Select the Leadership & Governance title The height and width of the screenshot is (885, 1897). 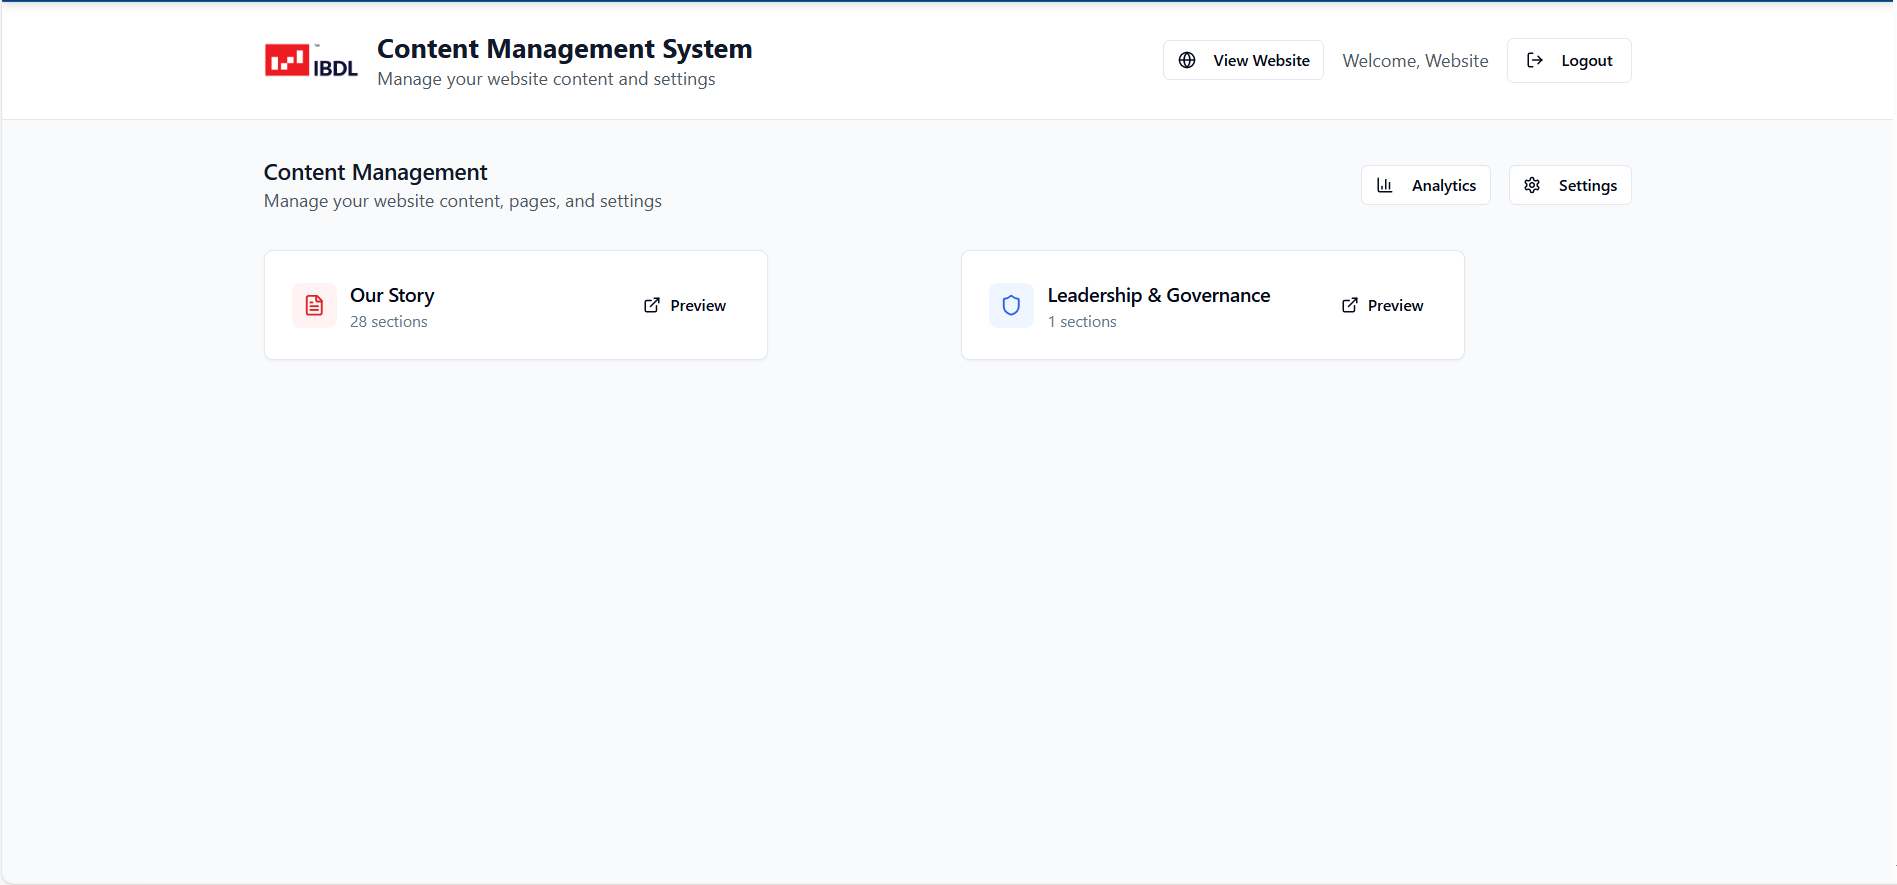pos(1158,295)
